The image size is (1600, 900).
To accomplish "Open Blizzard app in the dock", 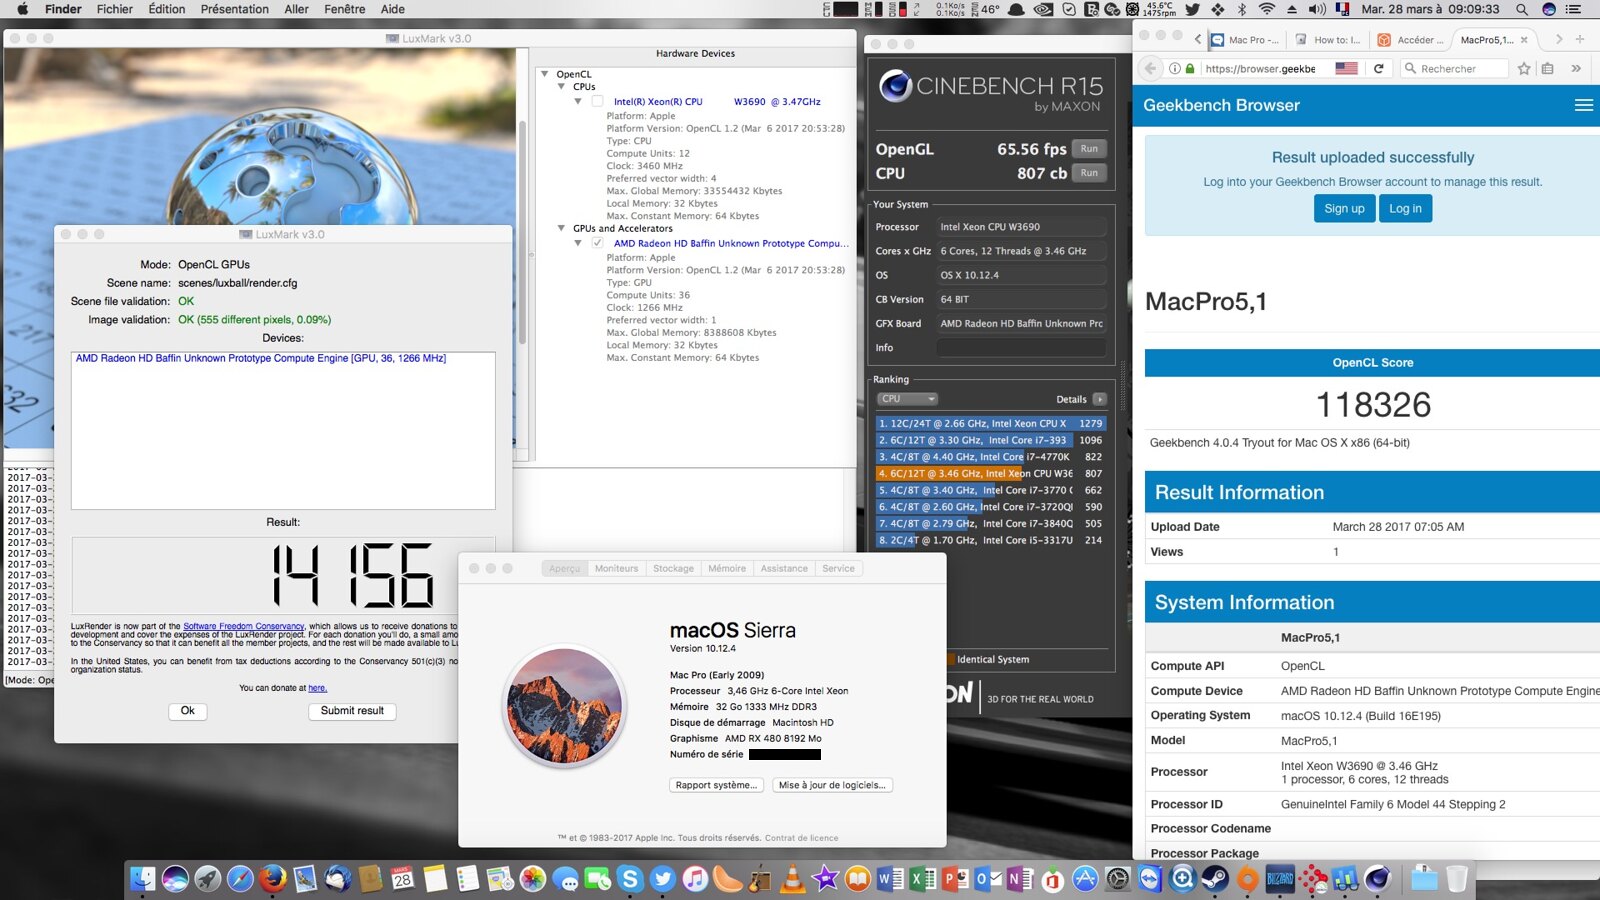I will pyautogui.click(x=1280, y=879).
